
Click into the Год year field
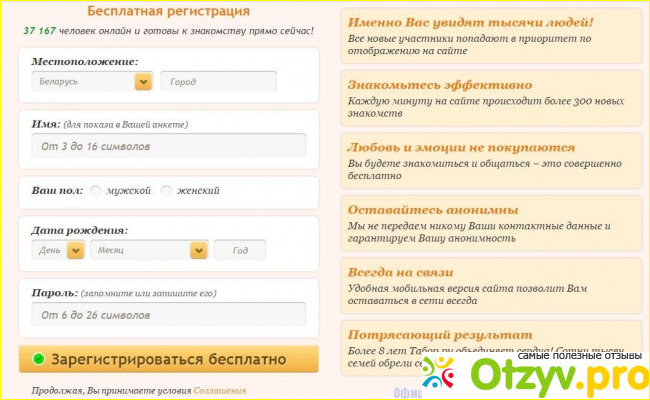[x=239, y=251]
